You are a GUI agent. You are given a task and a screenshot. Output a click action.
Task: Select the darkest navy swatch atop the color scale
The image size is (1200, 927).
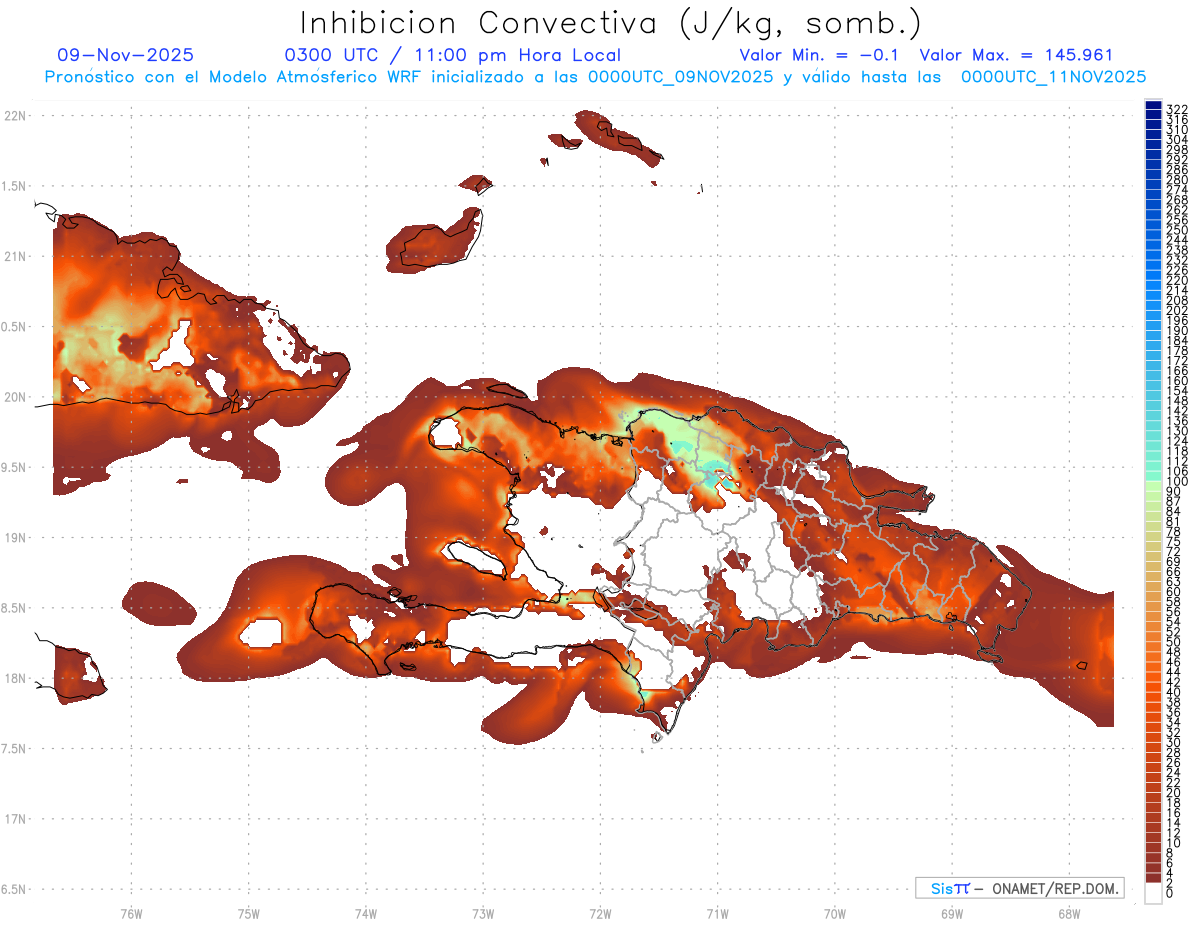coord(1153,105)
